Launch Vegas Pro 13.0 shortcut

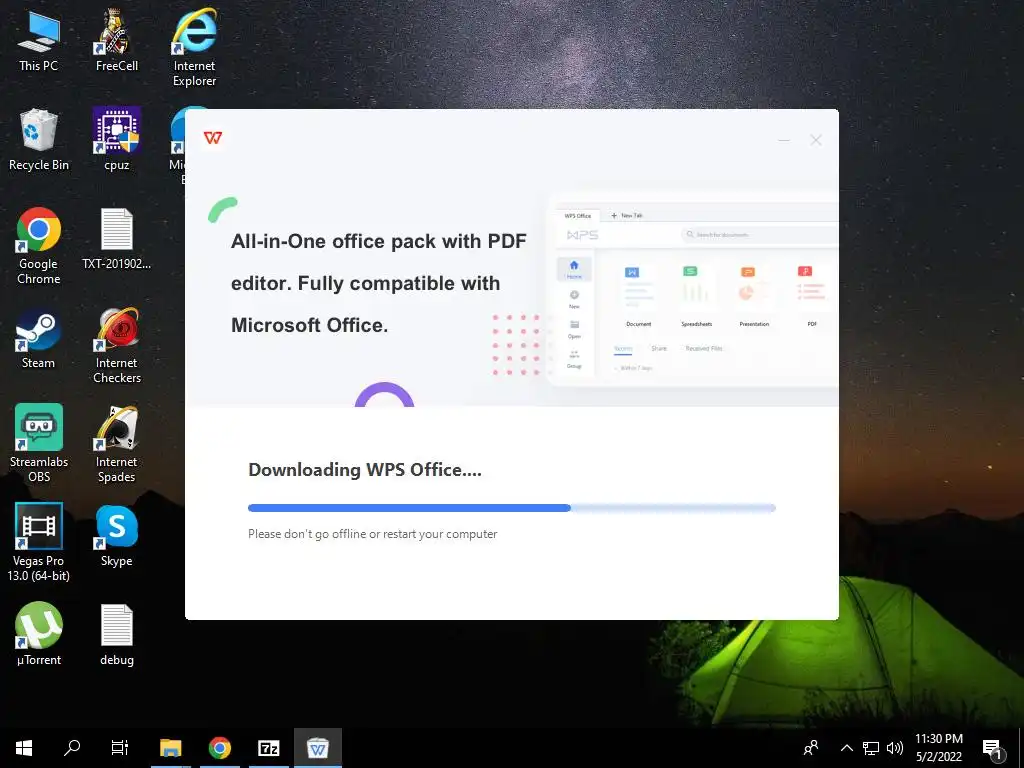click(39, 543)
